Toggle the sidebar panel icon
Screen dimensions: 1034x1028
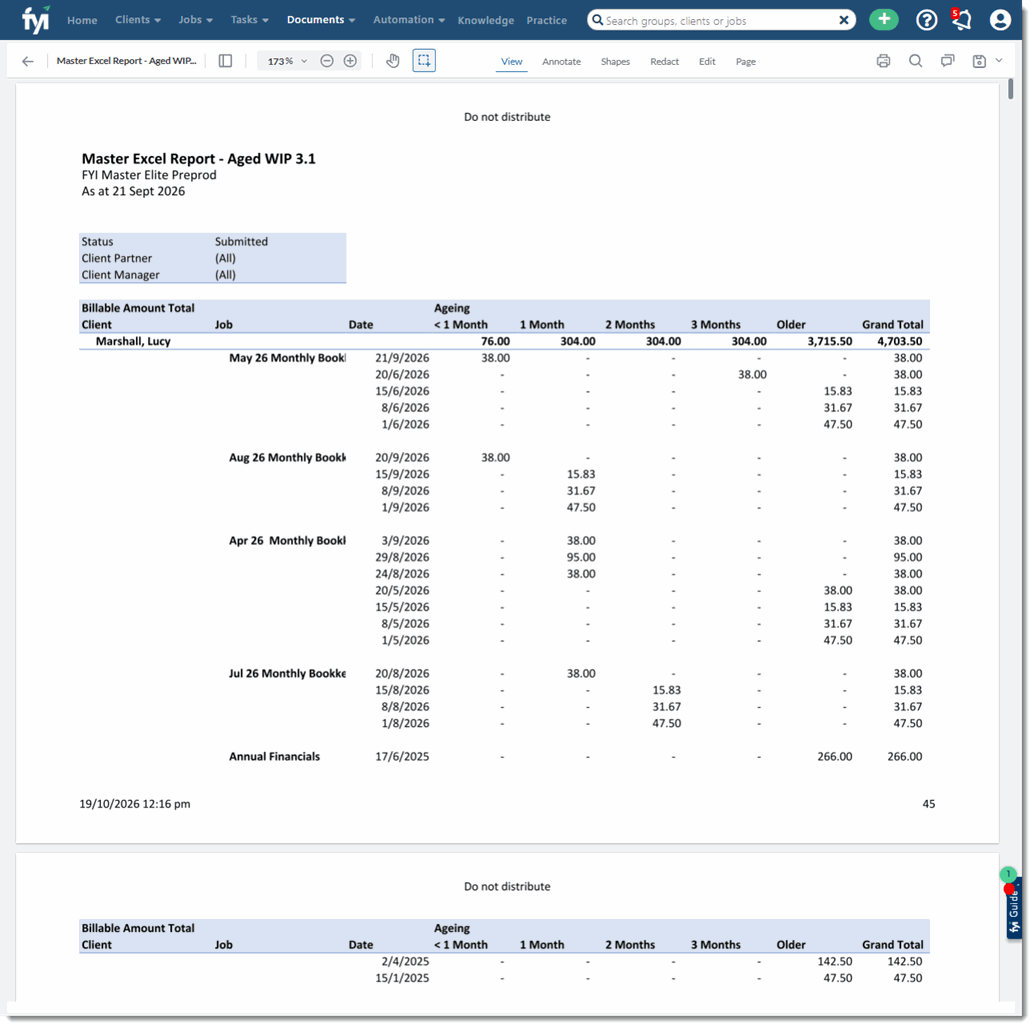226,61
